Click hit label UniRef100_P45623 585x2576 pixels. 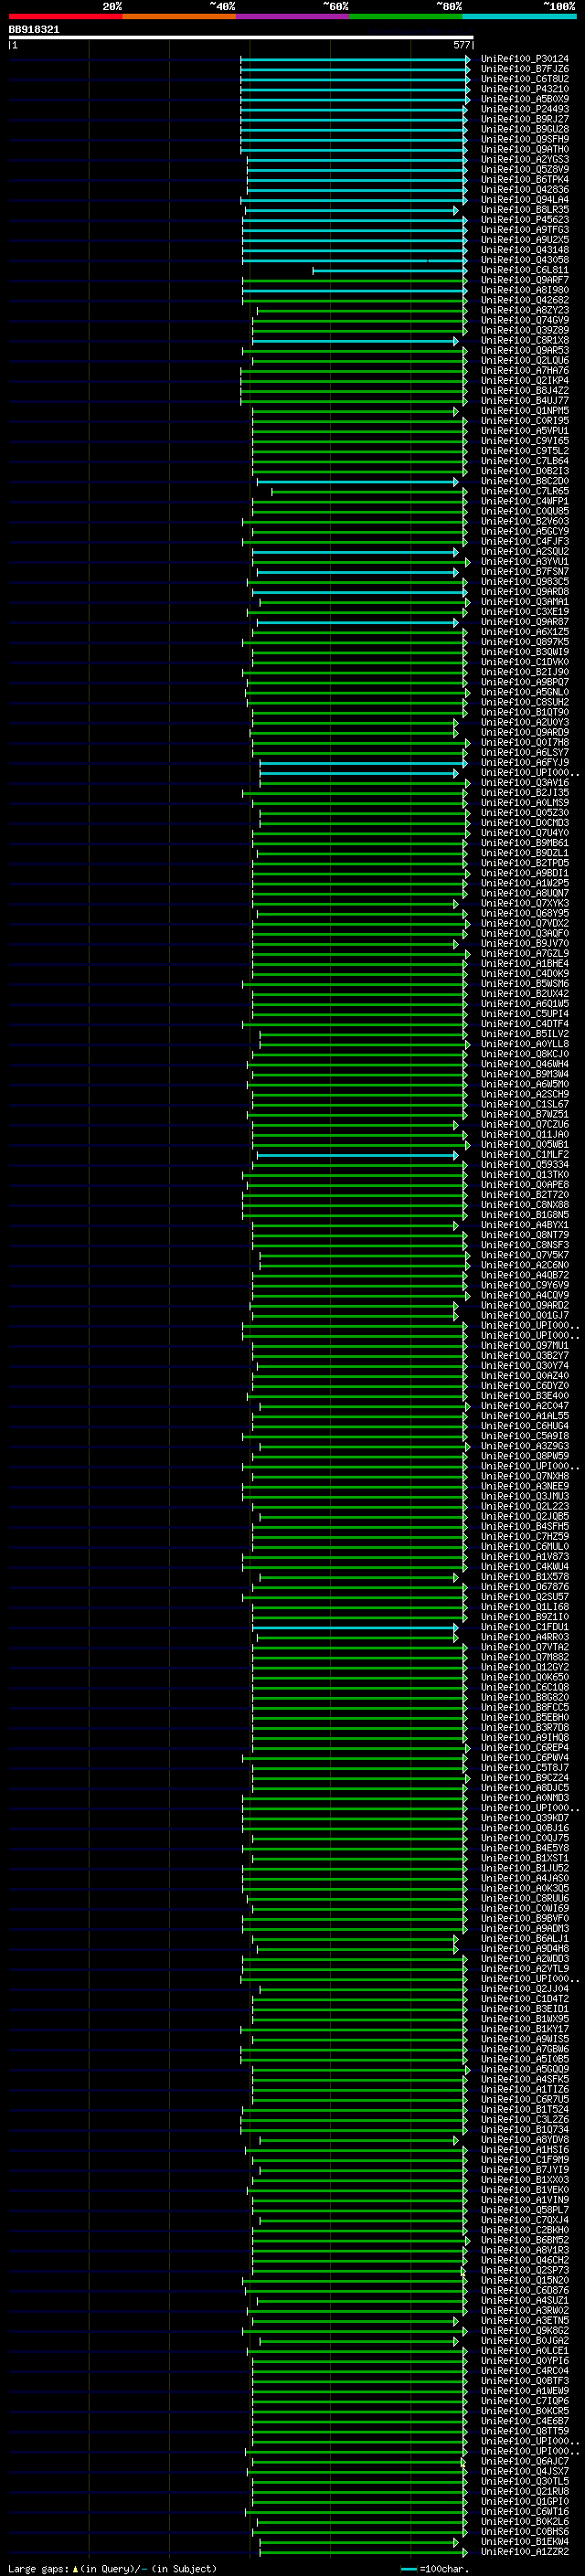525,220
